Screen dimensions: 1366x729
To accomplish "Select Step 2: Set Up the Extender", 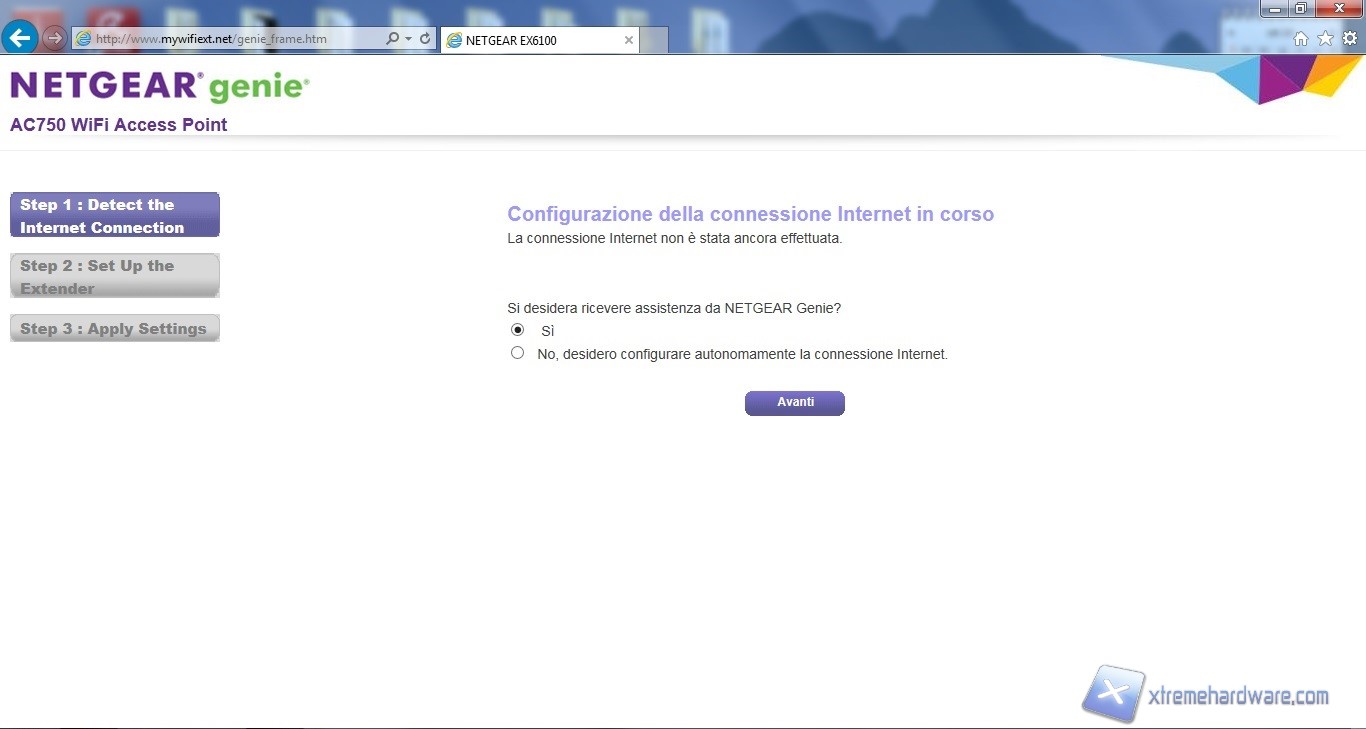I will [x=115, y=276].
